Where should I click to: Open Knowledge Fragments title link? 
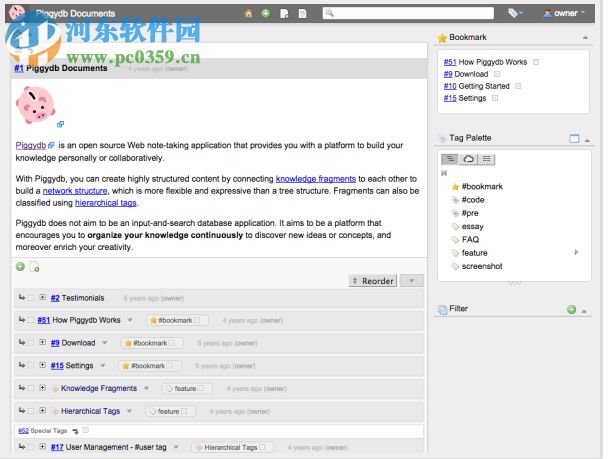click(99, 388)
